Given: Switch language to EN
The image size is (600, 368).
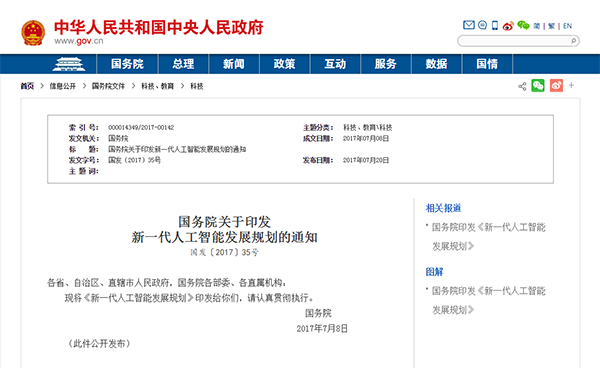Looking at the screenshot, I should (567, 26).
